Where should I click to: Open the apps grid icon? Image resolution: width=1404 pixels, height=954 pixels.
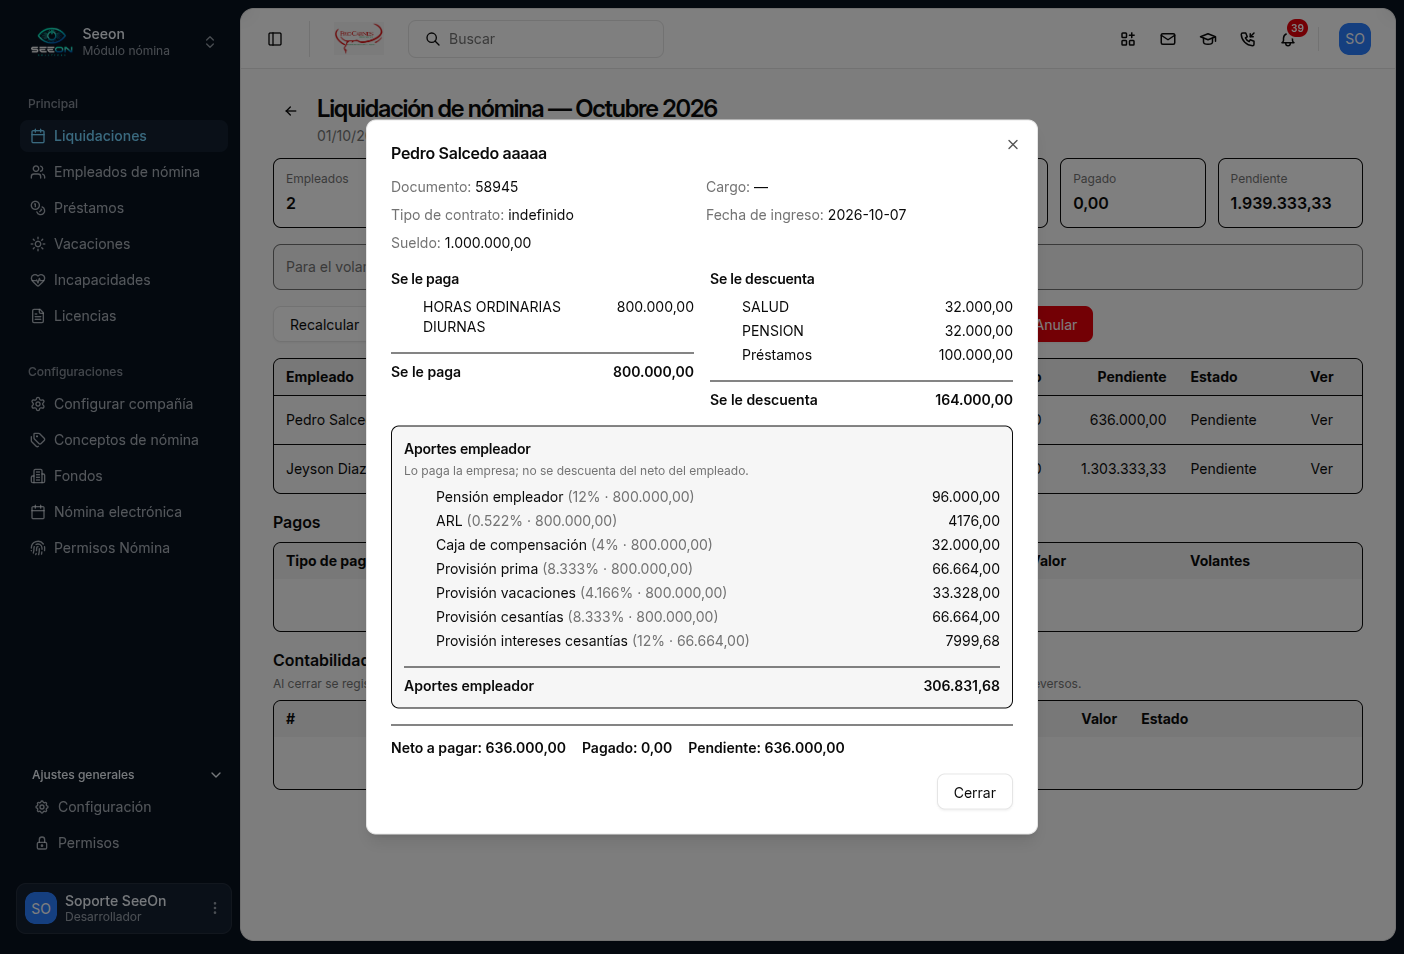1128,39
